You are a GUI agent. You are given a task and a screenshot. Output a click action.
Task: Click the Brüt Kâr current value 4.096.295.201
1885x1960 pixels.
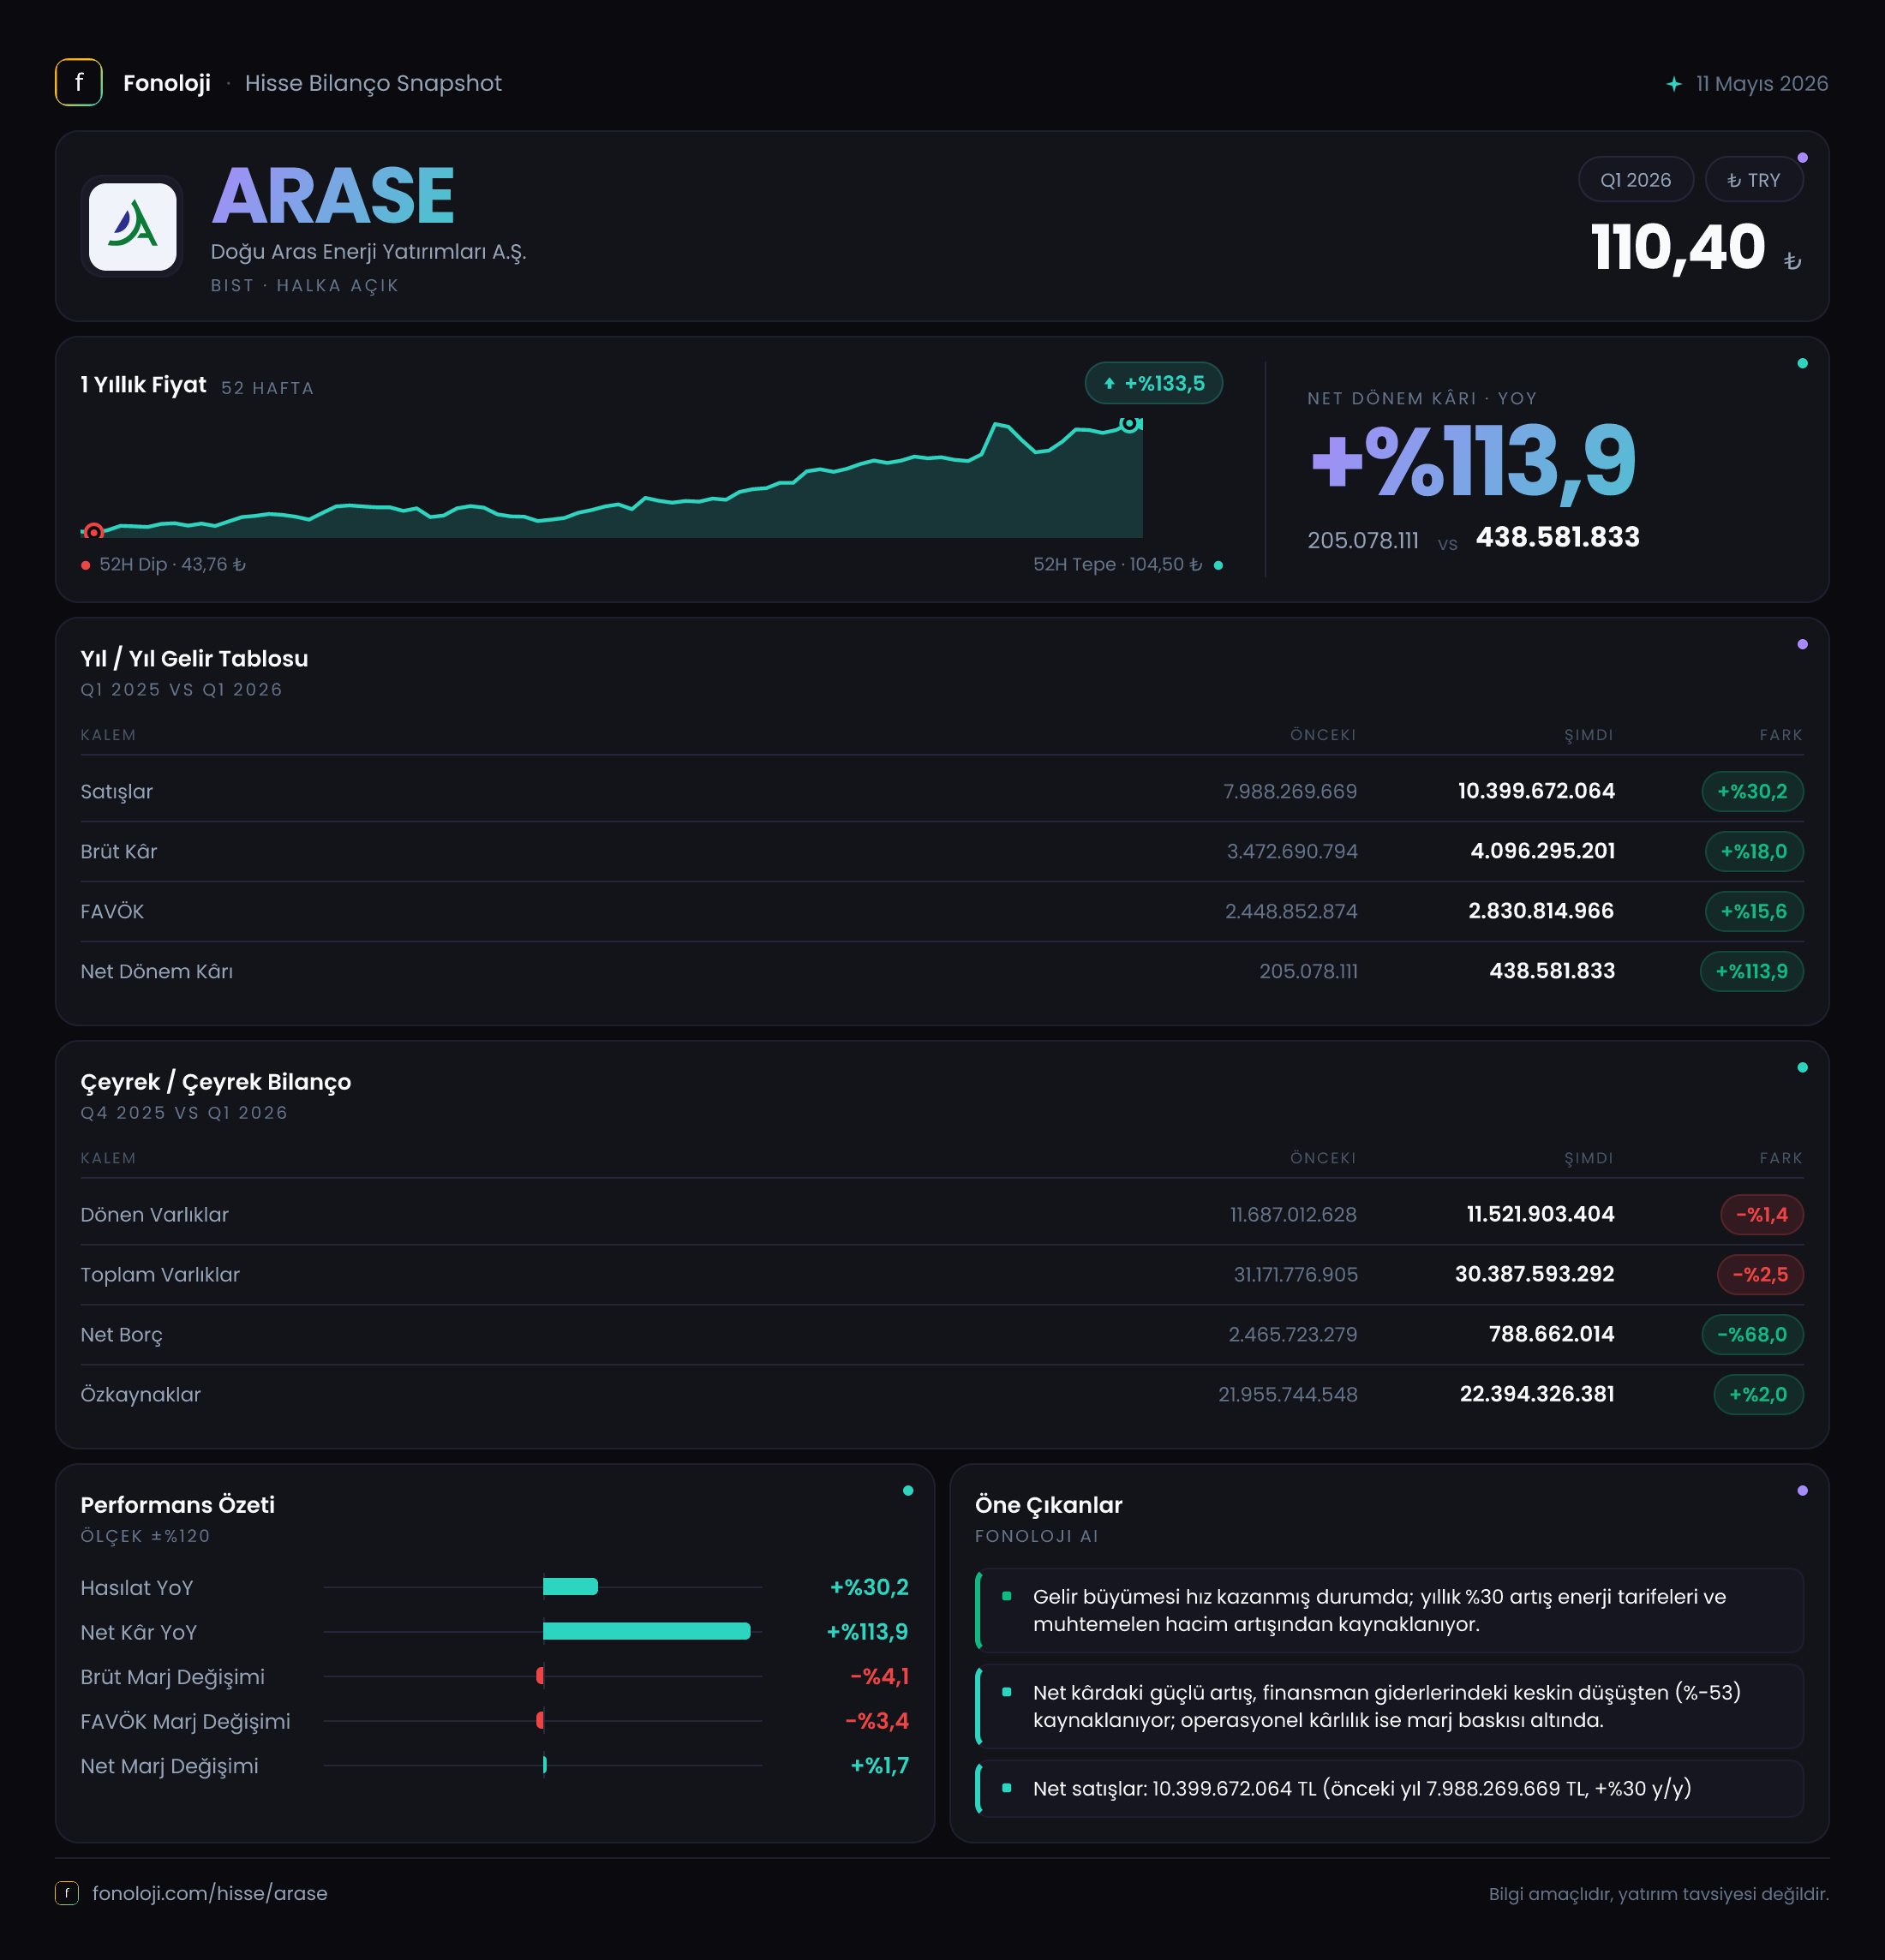[1542, 851]
